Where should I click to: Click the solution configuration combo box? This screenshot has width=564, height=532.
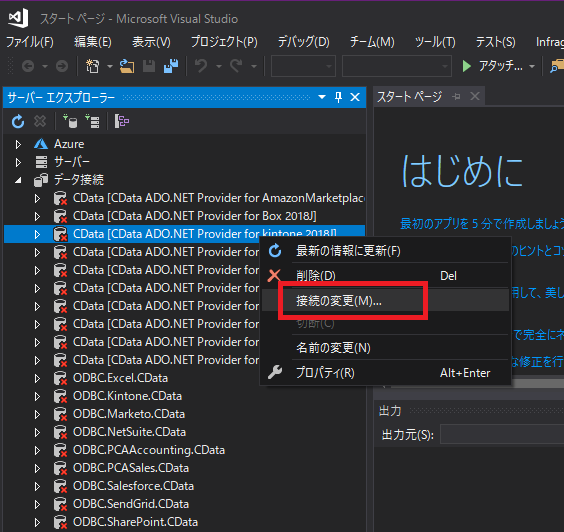[x=303, y=66]
